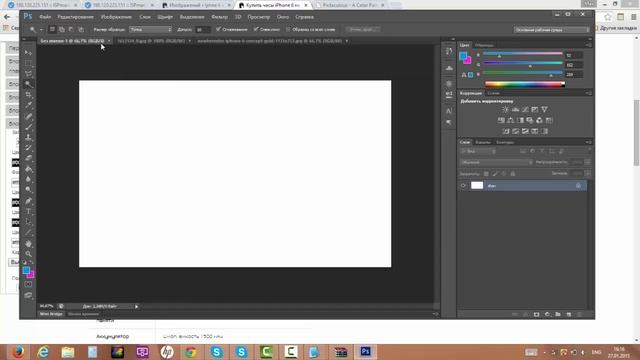
Task: Open the Изображение menu
Action: coord(116,17)
